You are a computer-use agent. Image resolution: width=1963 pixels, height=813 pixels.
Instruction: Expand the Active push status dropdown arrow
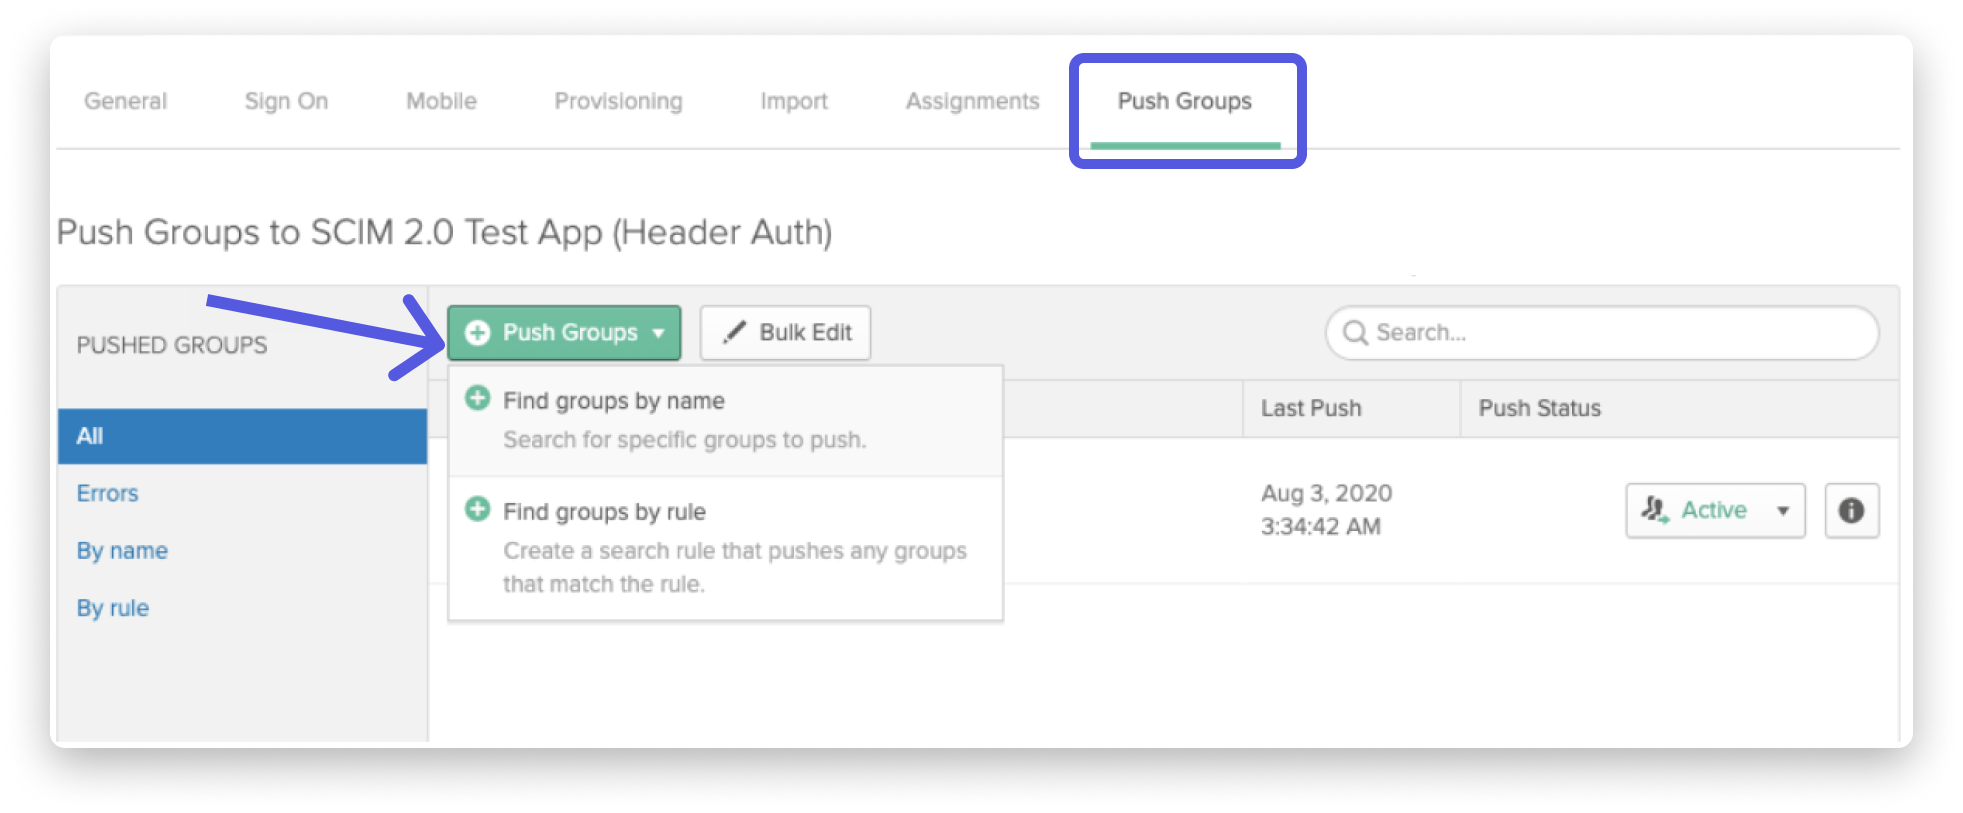click(x=1783, y=511)
